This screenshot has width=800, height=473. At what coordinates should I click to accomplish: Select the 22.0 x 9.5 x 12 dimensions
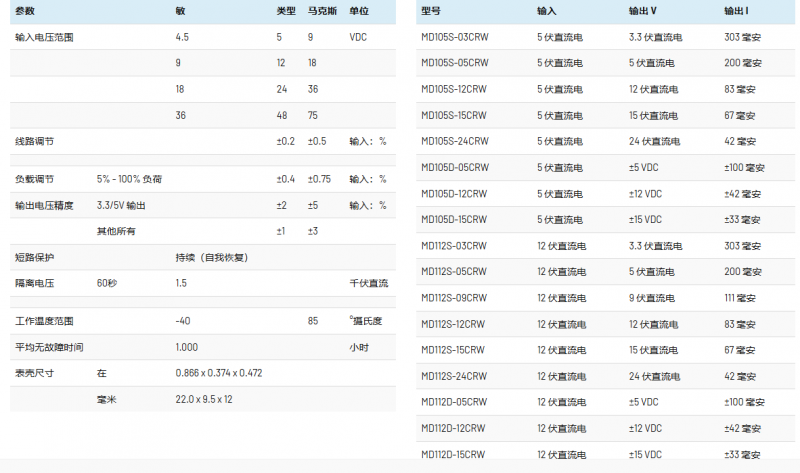click(204, 400)
